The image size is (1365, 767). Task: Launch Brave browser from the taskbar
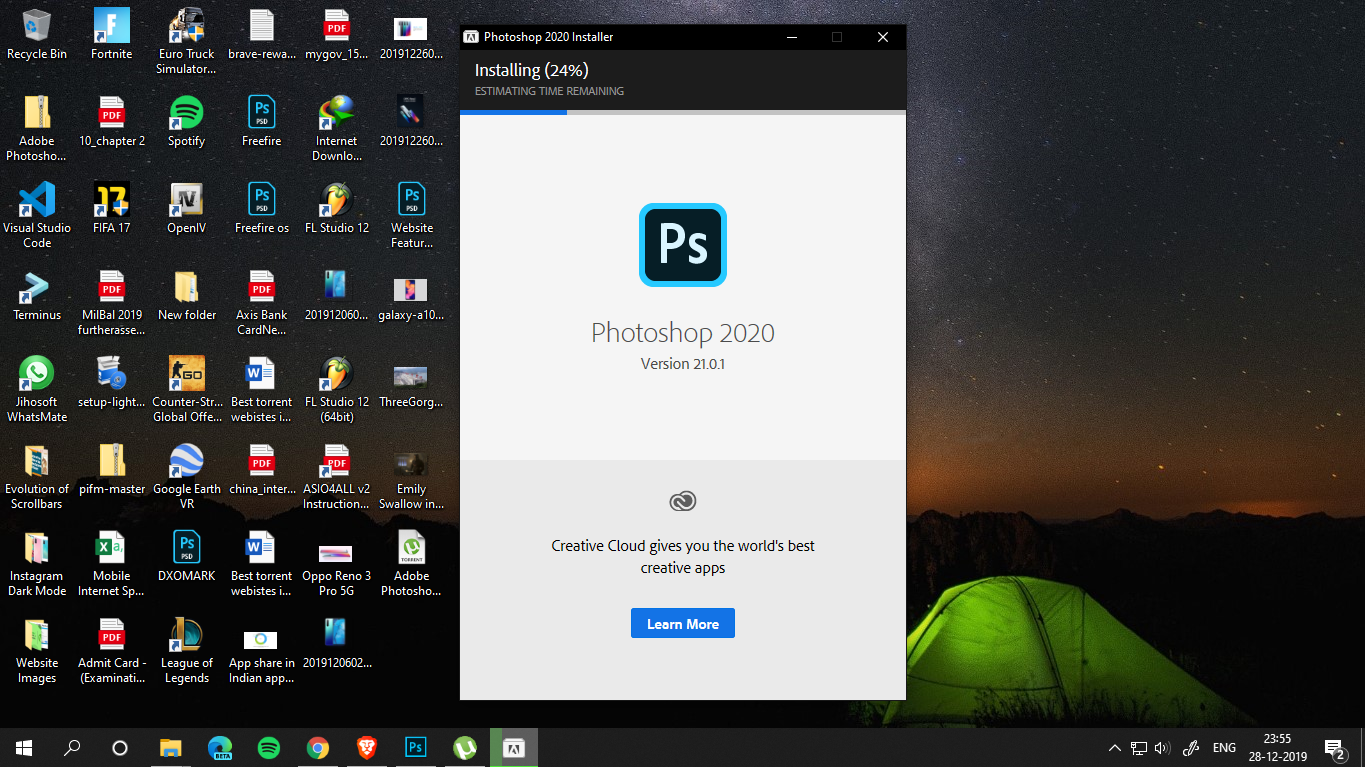367,747
